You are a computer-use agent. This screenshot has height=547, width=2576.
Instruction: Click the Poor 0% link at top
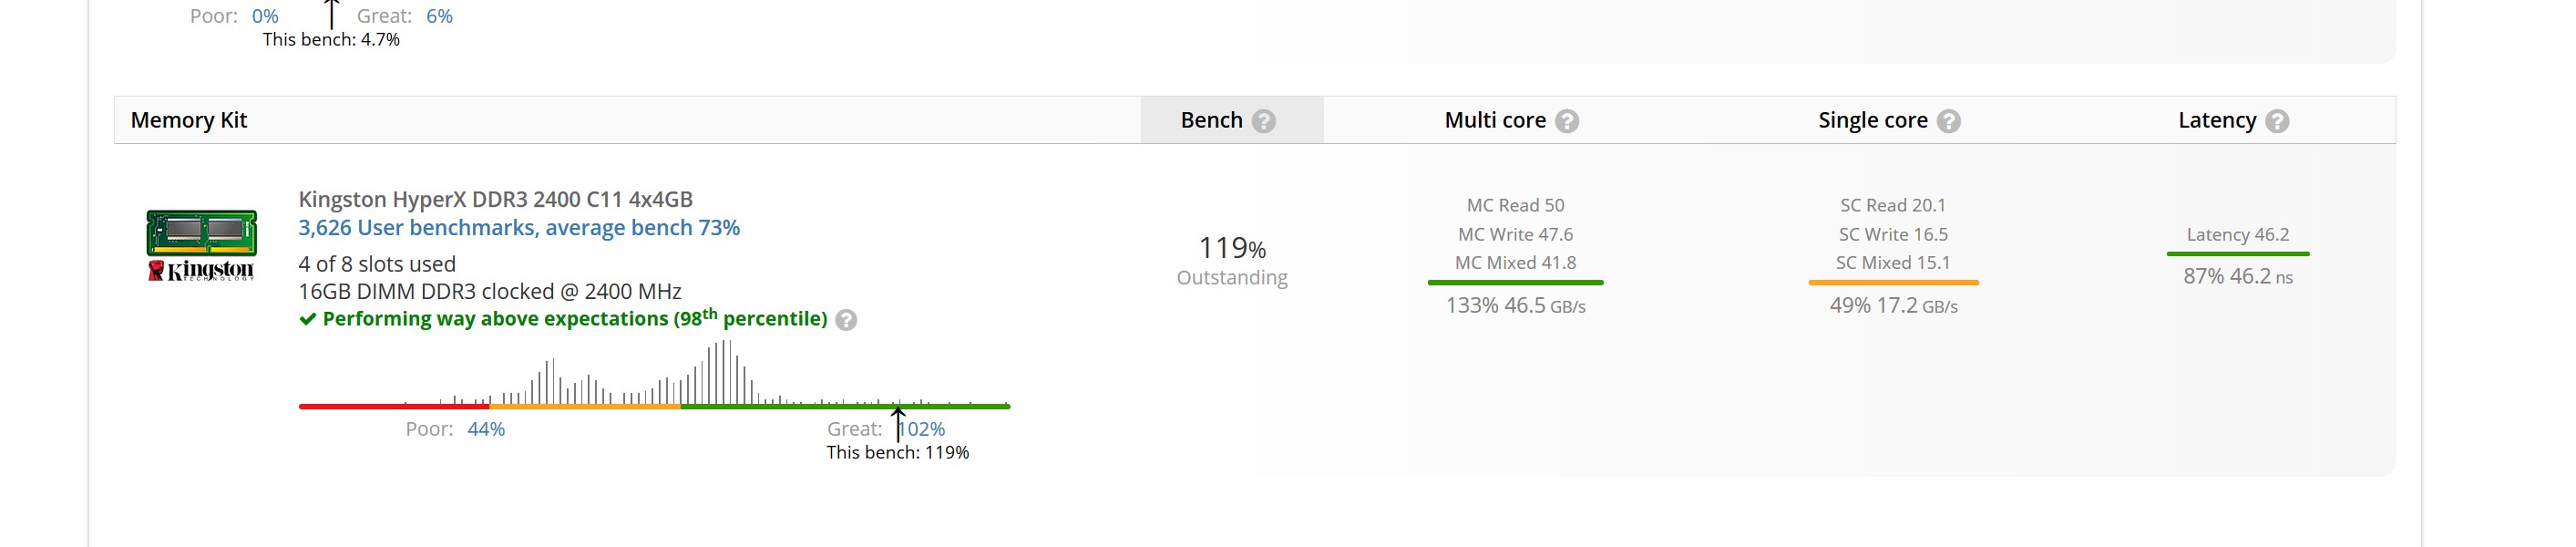(265, 16)
